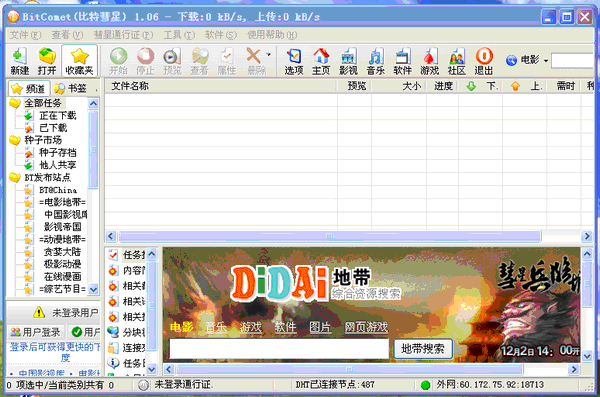
Task: Go to 主页 (Home) toolbar icon
Action: (x=321, y=61)
